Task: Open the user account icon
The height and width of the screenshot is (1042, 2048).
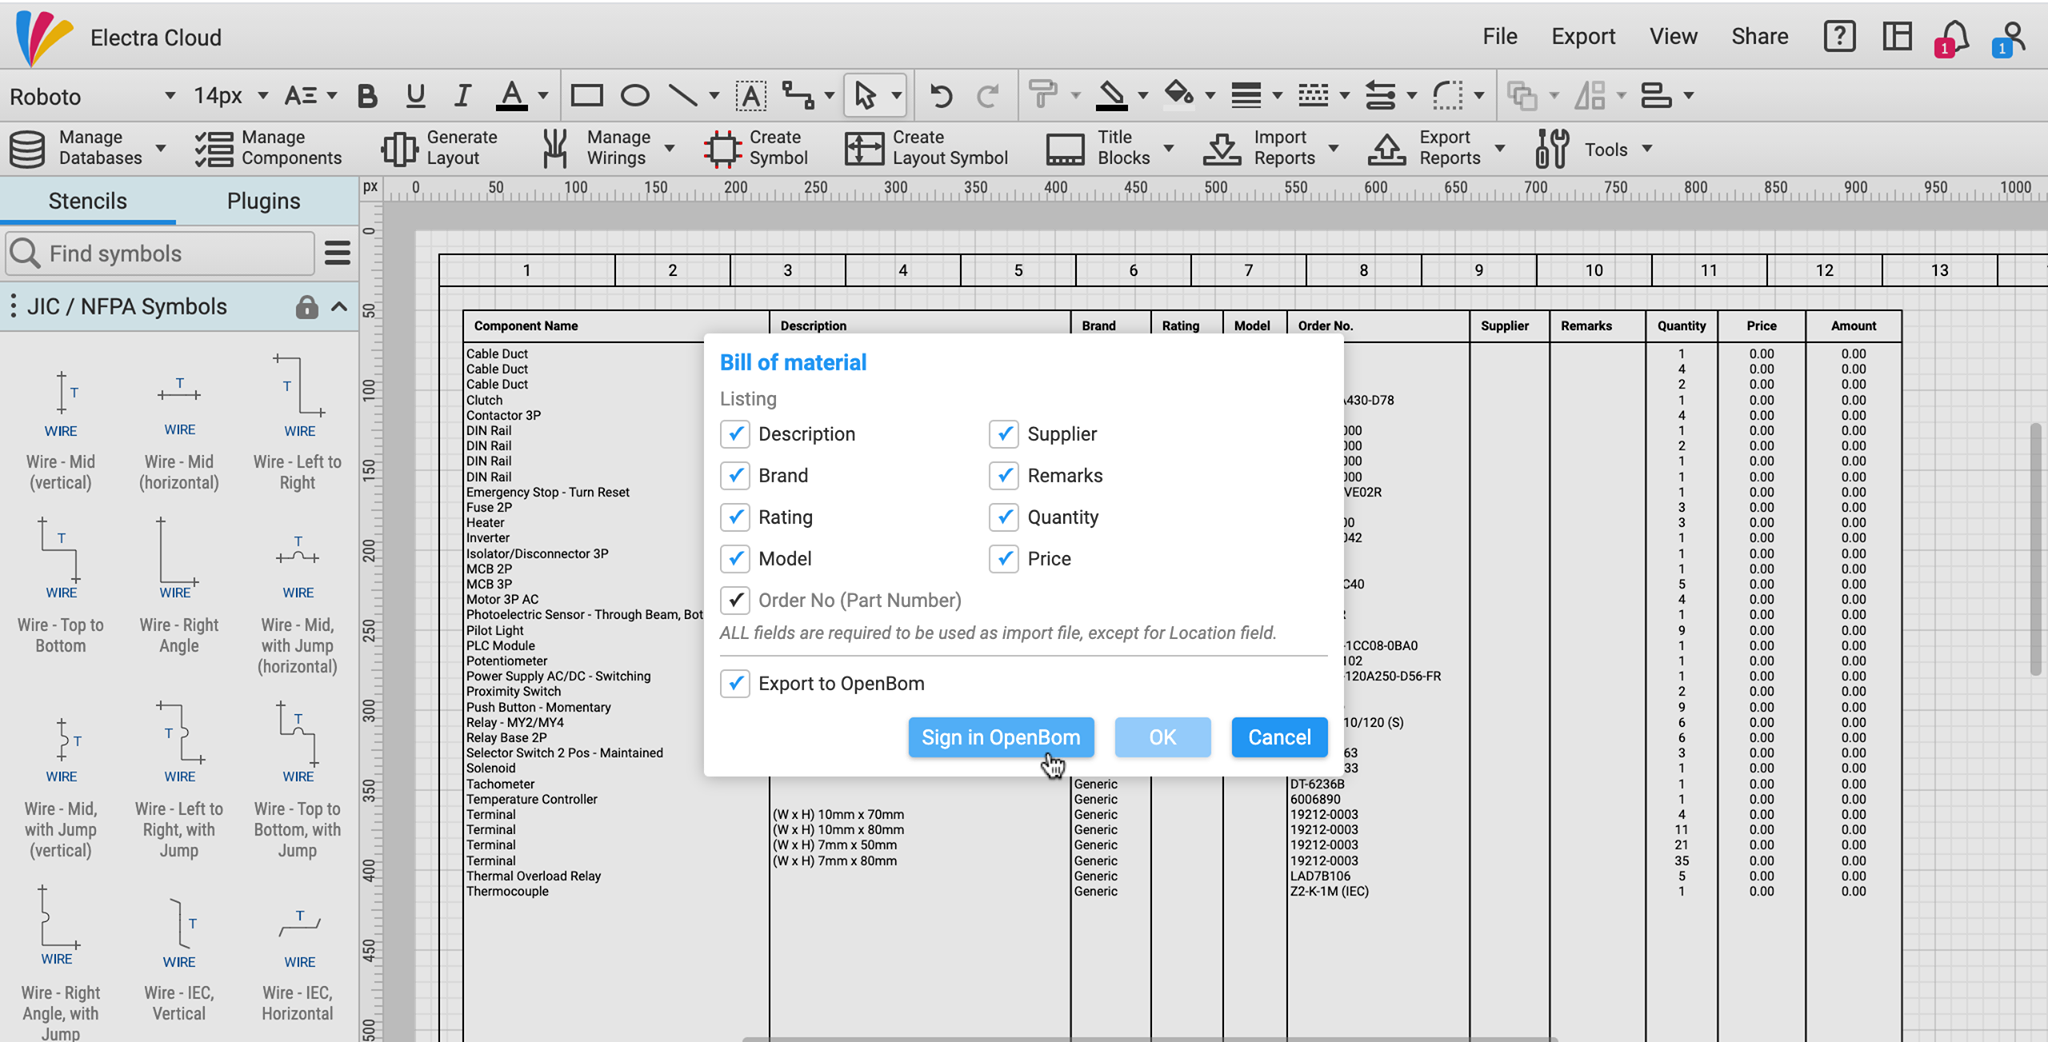Action: tap(2010, 39)
